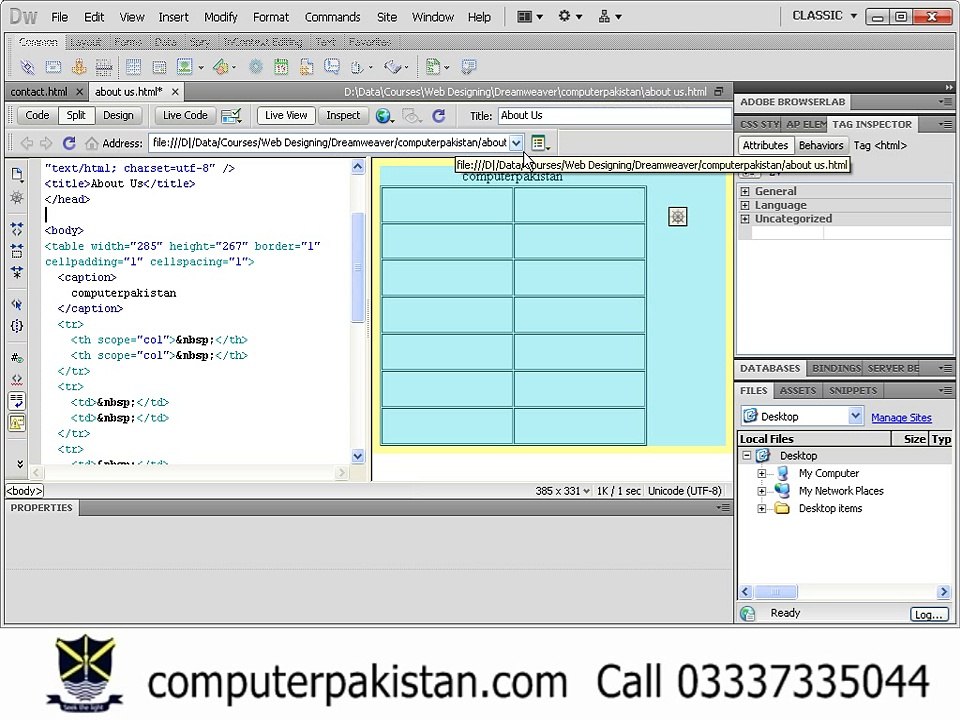Open the Layout tab of the Insert bar
This screenshot has width=960, height=720.
pyautogui.click(x=86, y=42)
